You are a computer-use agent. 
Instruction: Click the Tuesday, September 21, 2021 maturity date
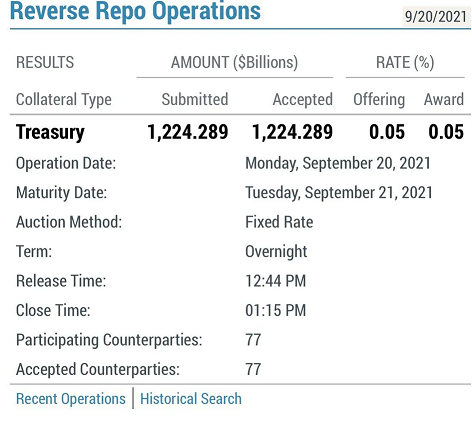click(x=339, y=193)
